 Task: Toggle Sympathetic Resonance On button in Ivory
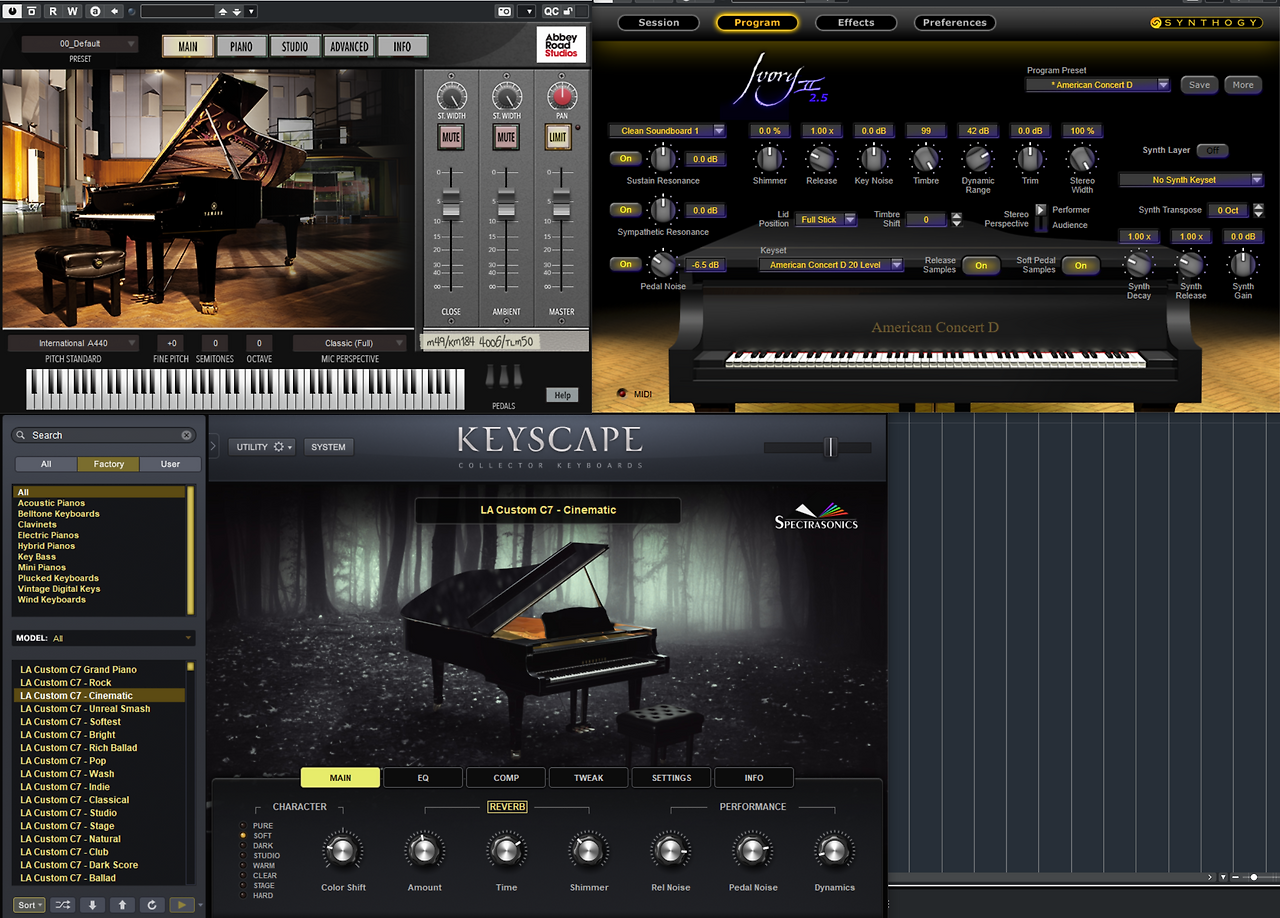click(x=626, y=210)
